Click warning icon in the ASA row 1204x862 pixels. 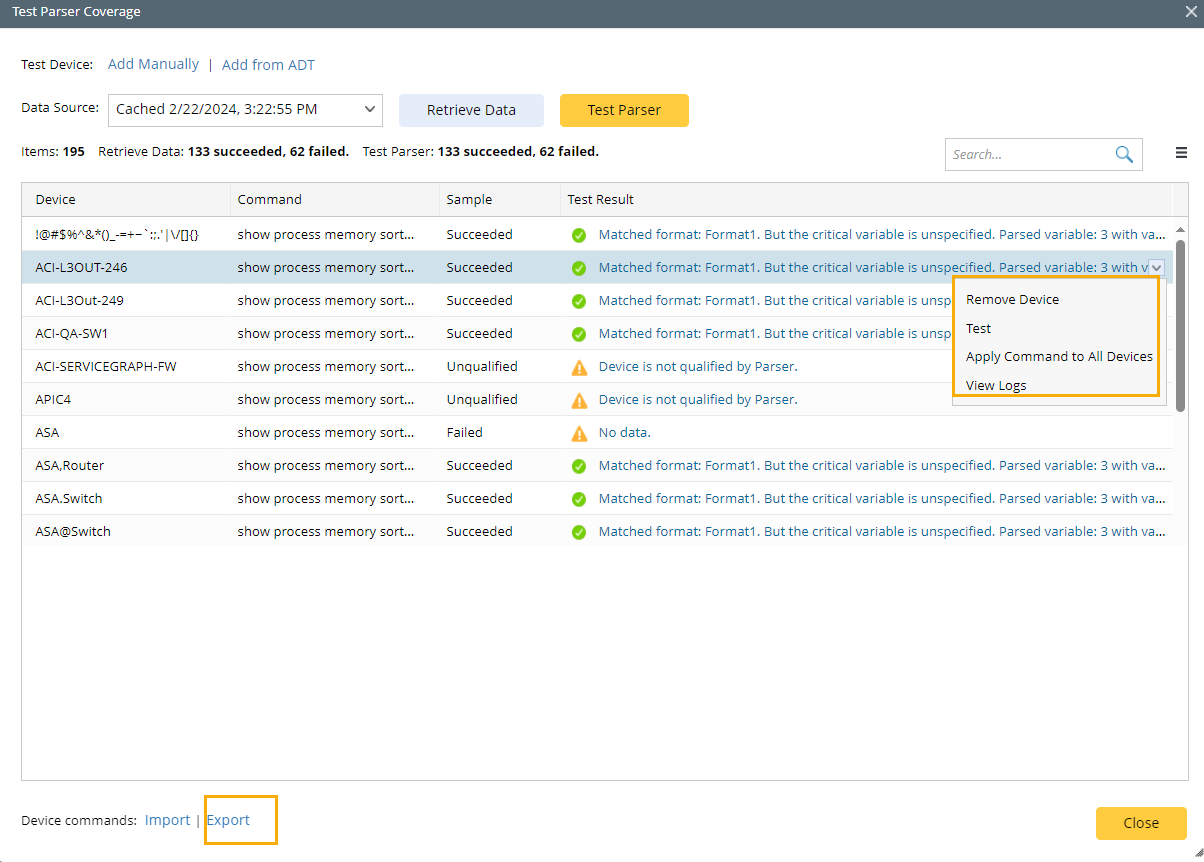[579, 433]
